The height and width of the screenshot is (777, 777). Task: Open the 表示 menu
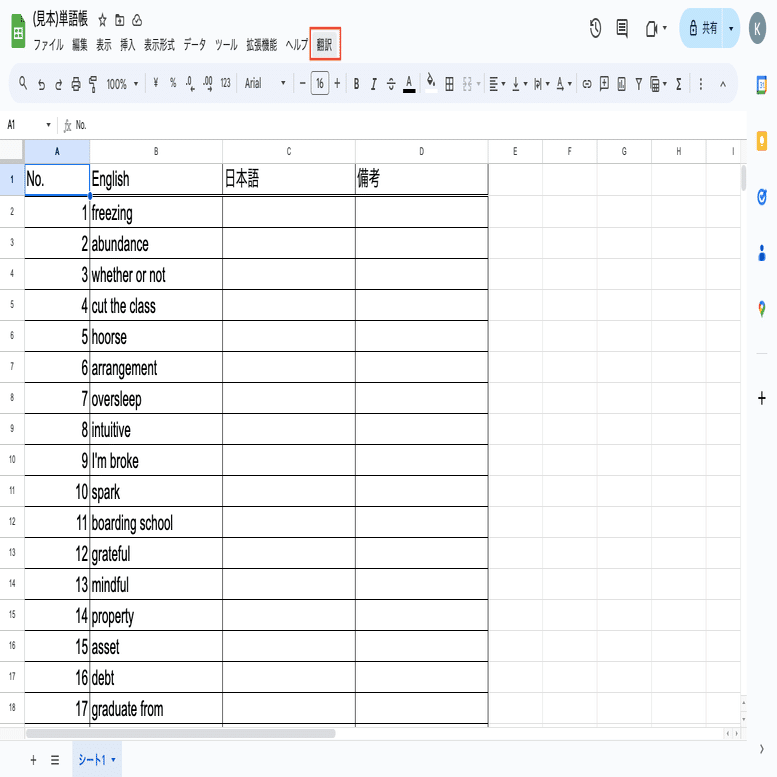click(104, 45)
